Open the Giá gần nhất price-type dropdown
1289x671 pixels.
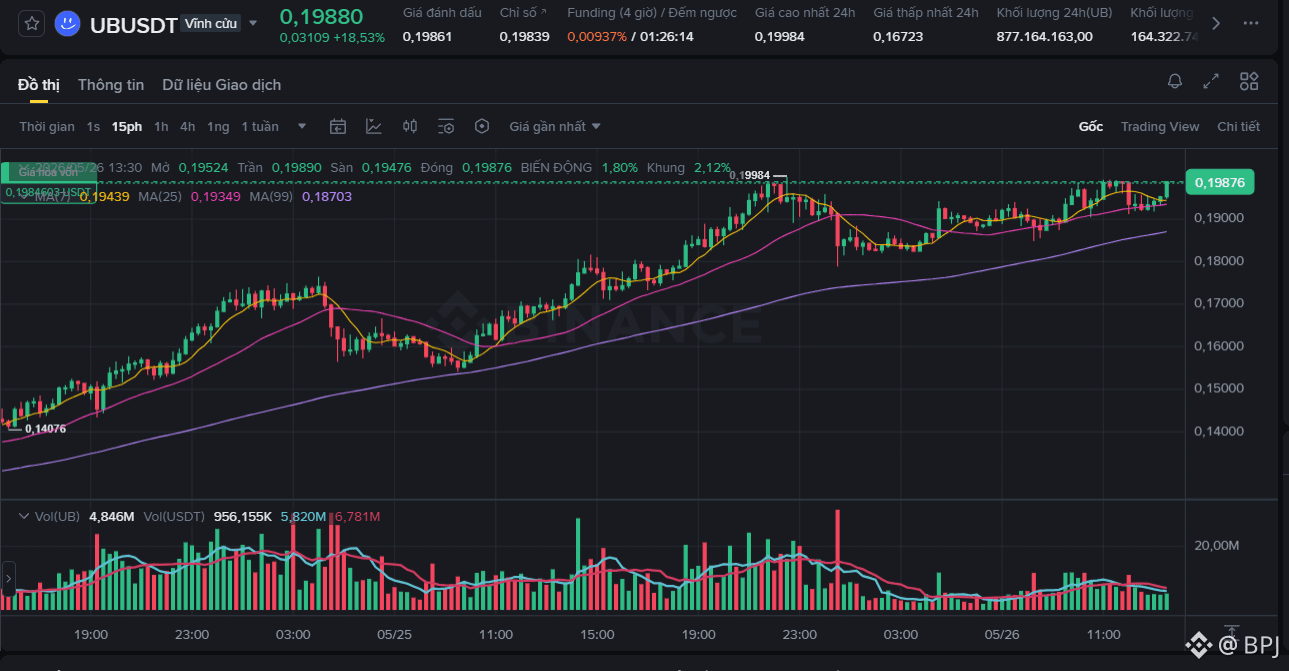click(x=555, y=126)
